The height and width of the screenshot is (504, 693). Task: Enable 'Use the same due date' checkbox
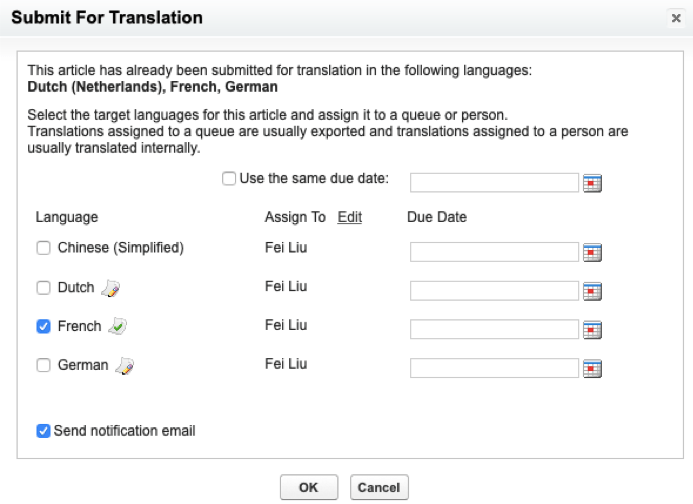click(x=230, y=179)
